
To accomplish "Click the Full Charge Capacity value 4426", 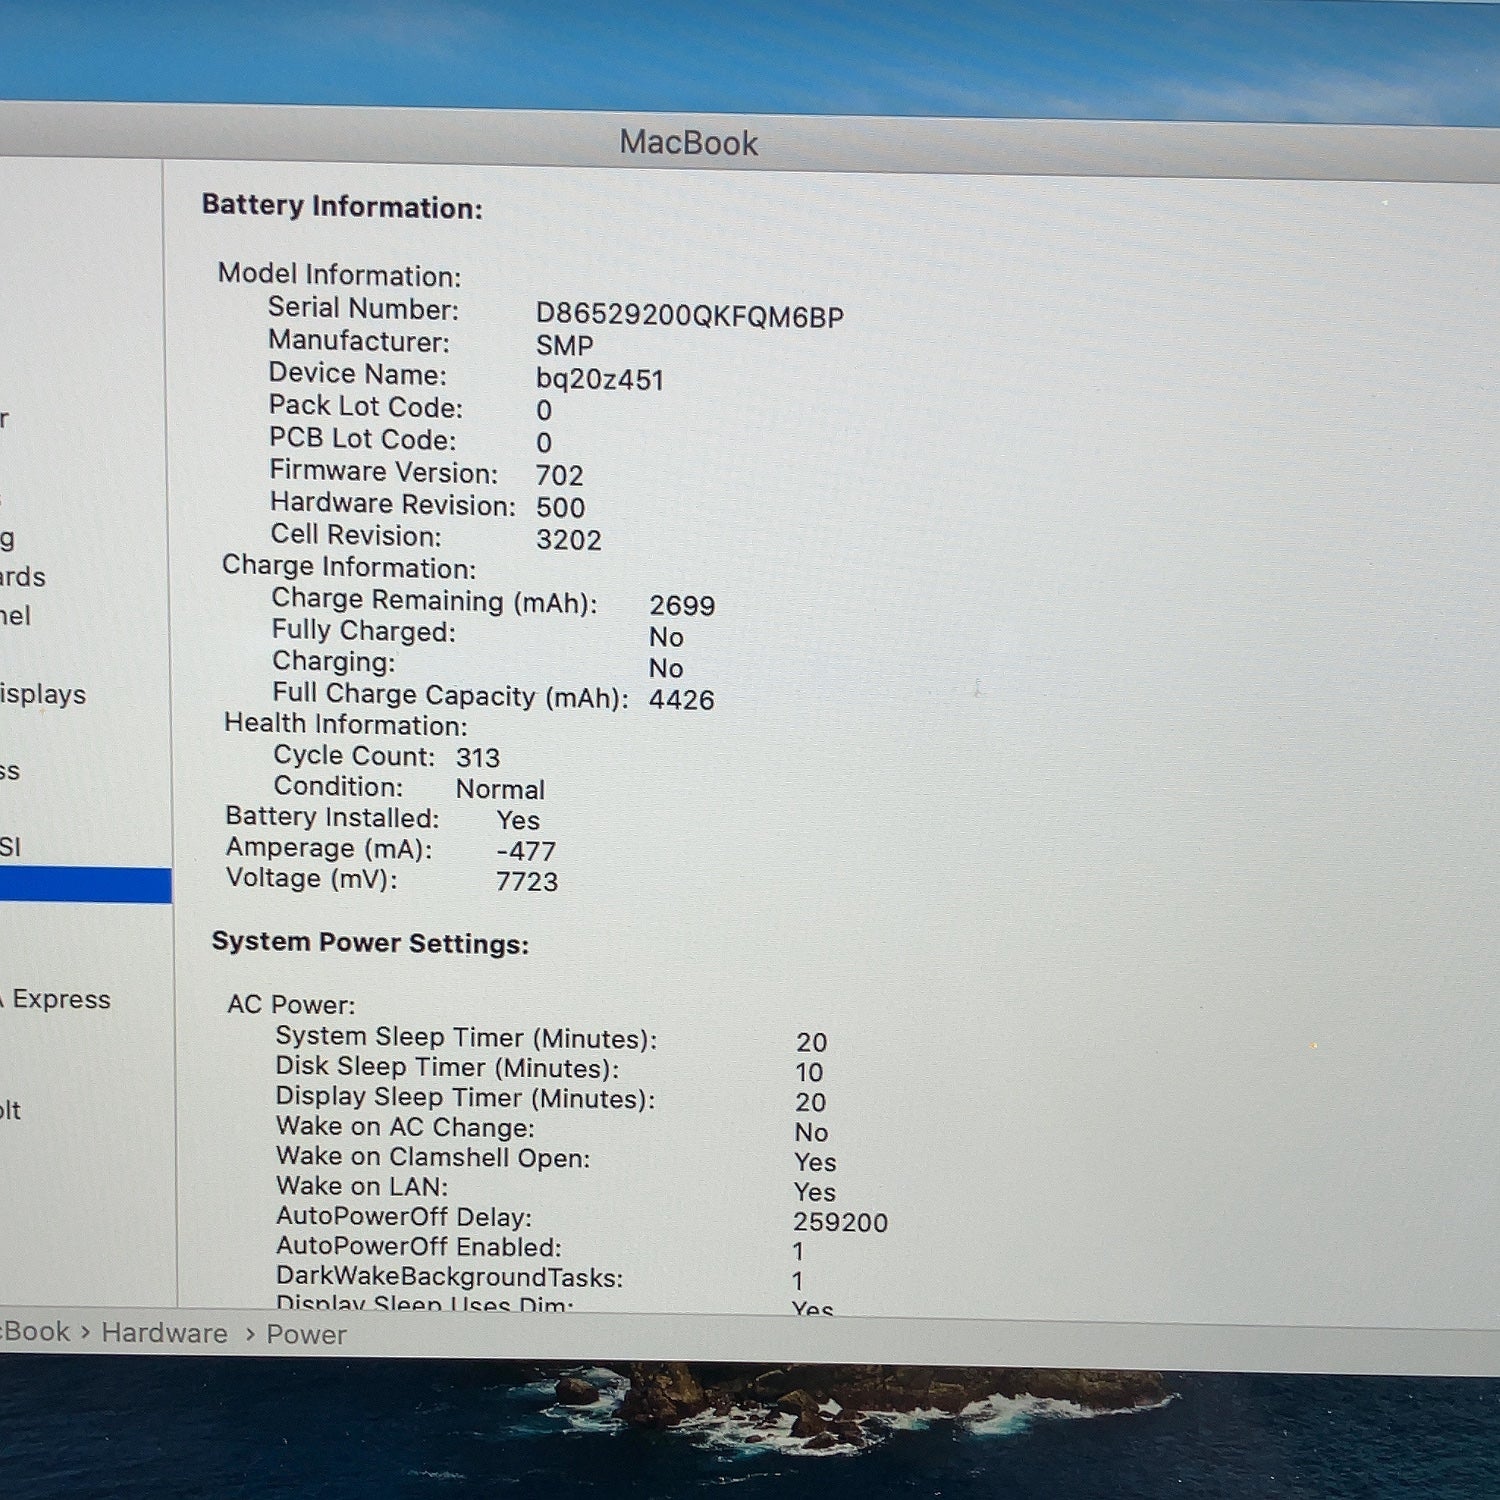I will (682, 700).
